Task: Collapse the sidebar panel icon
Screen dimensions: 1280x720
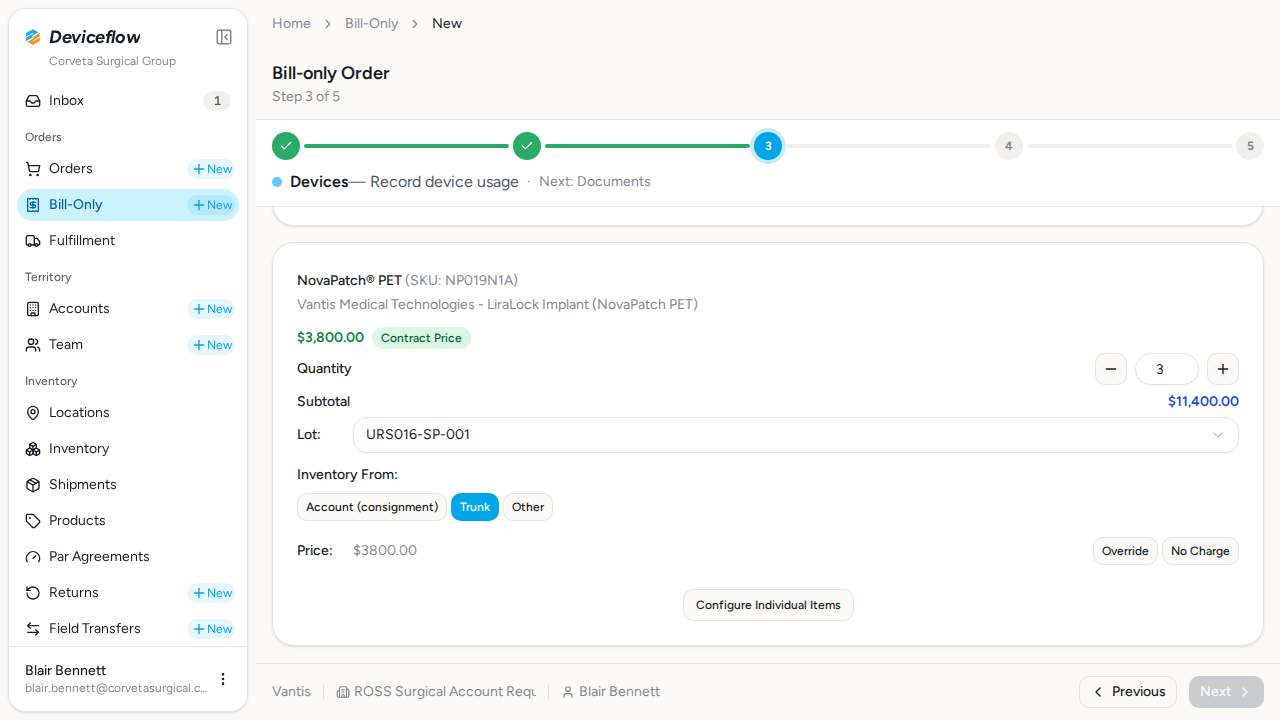Action: point(224,37)
